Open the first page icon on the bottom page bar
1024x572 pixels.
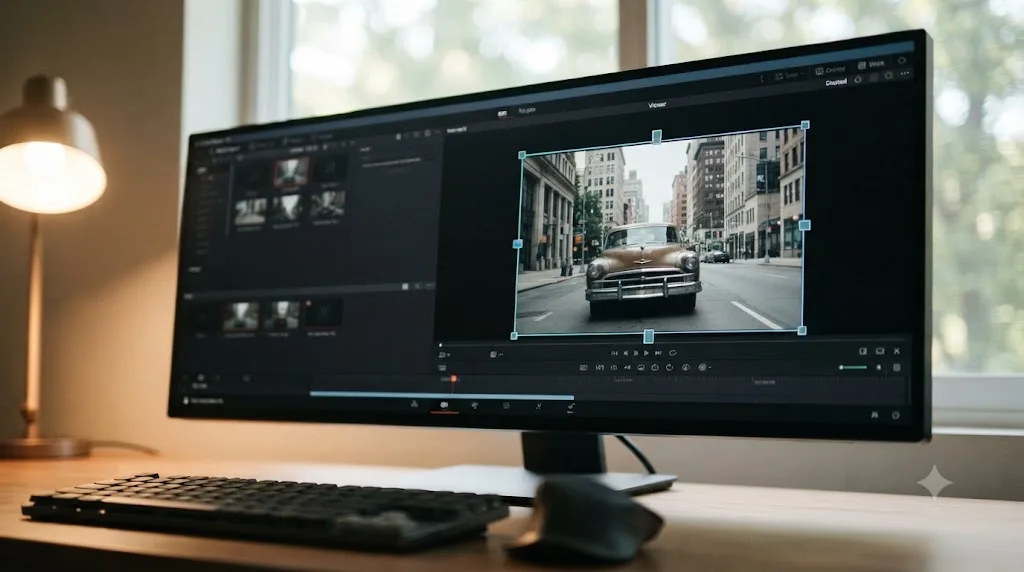click(x=414, y=404)
